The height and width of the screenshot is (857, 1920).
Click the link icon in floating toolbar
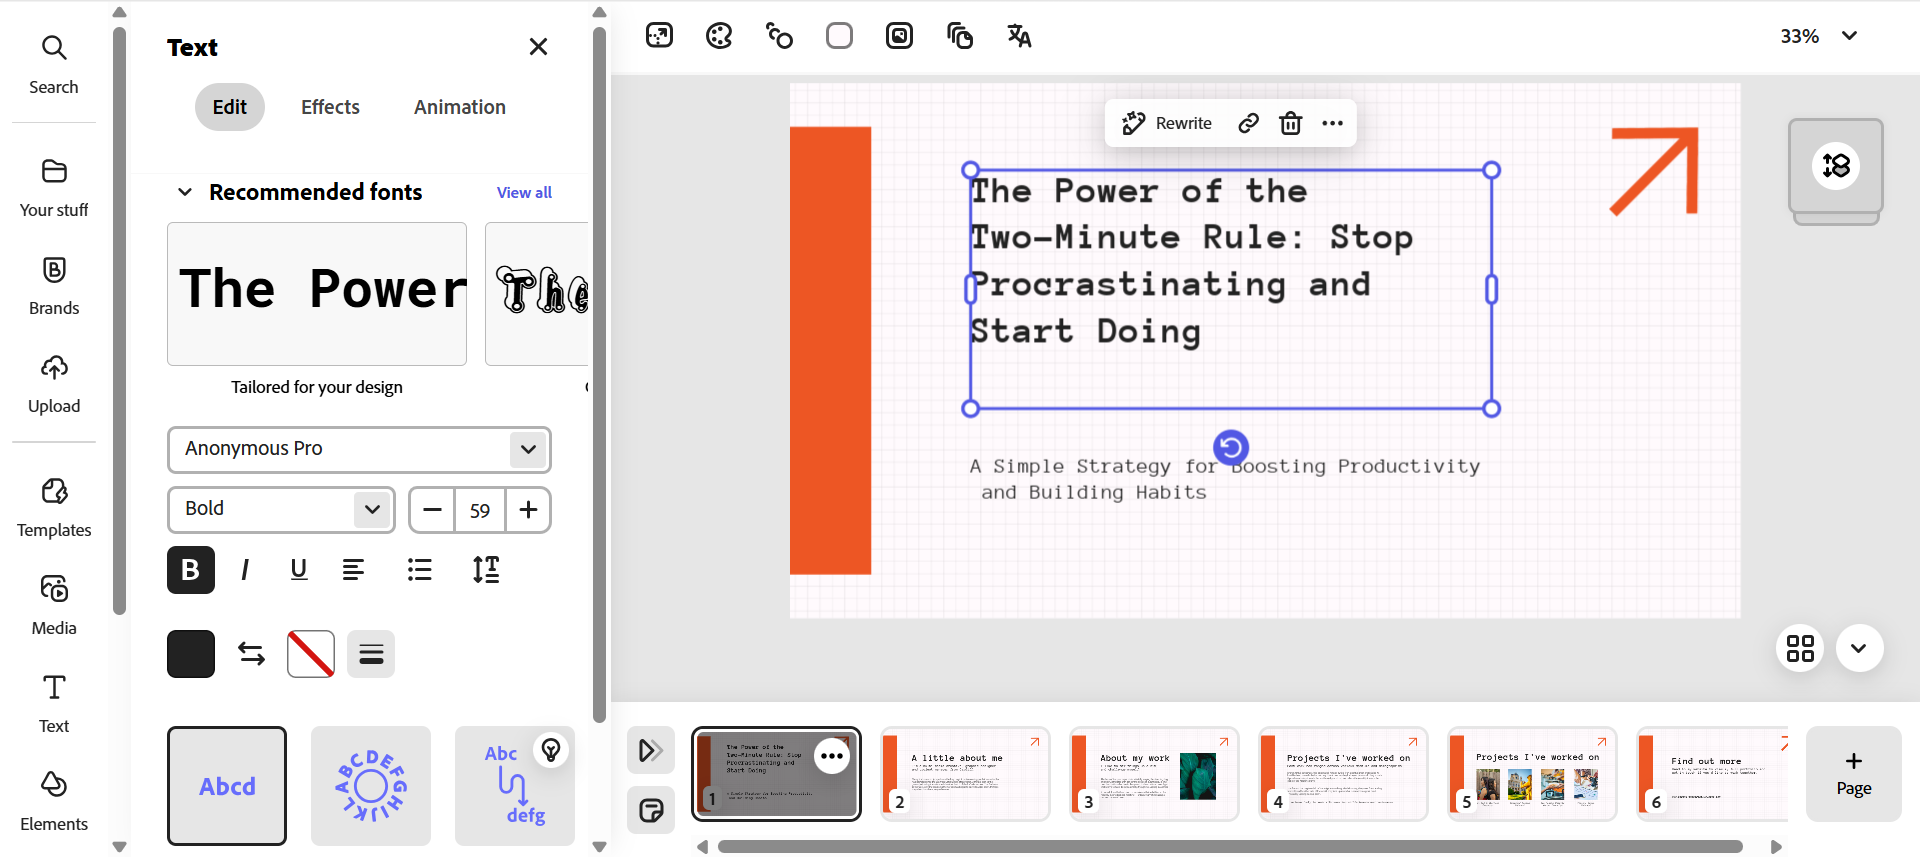(1248, 123)
